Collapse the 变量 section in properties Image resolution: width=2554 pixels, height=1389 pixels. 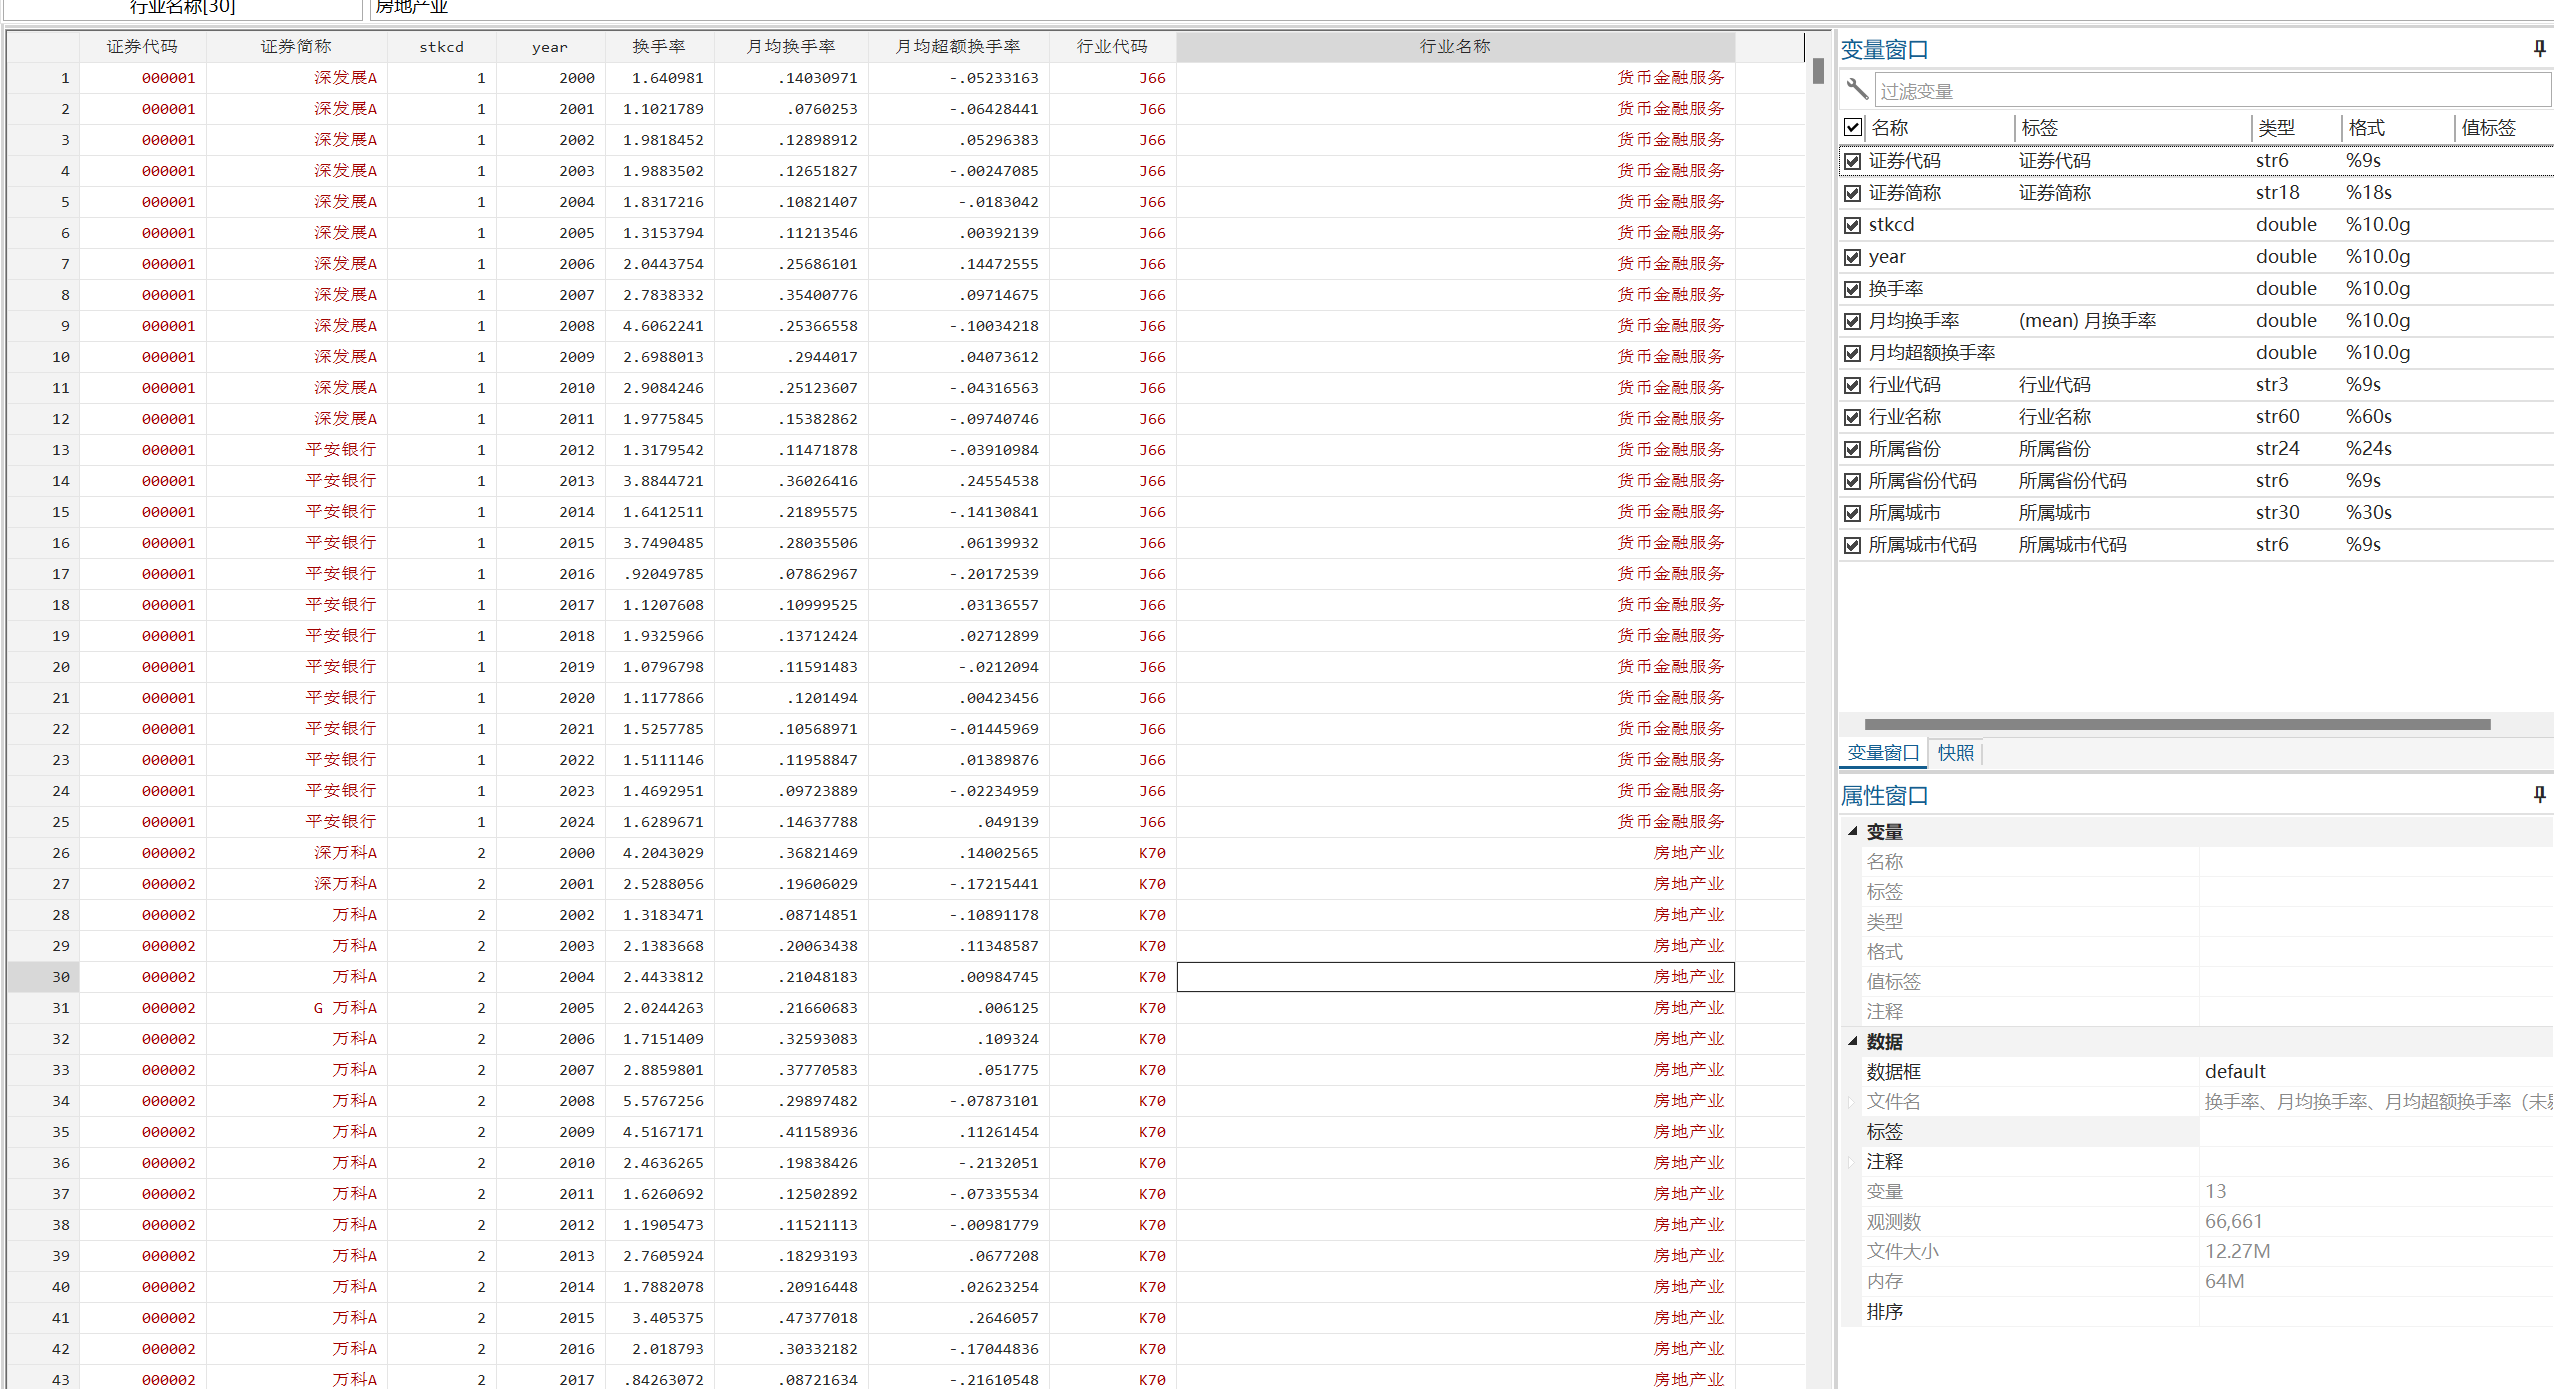(x=1853, y=831)
